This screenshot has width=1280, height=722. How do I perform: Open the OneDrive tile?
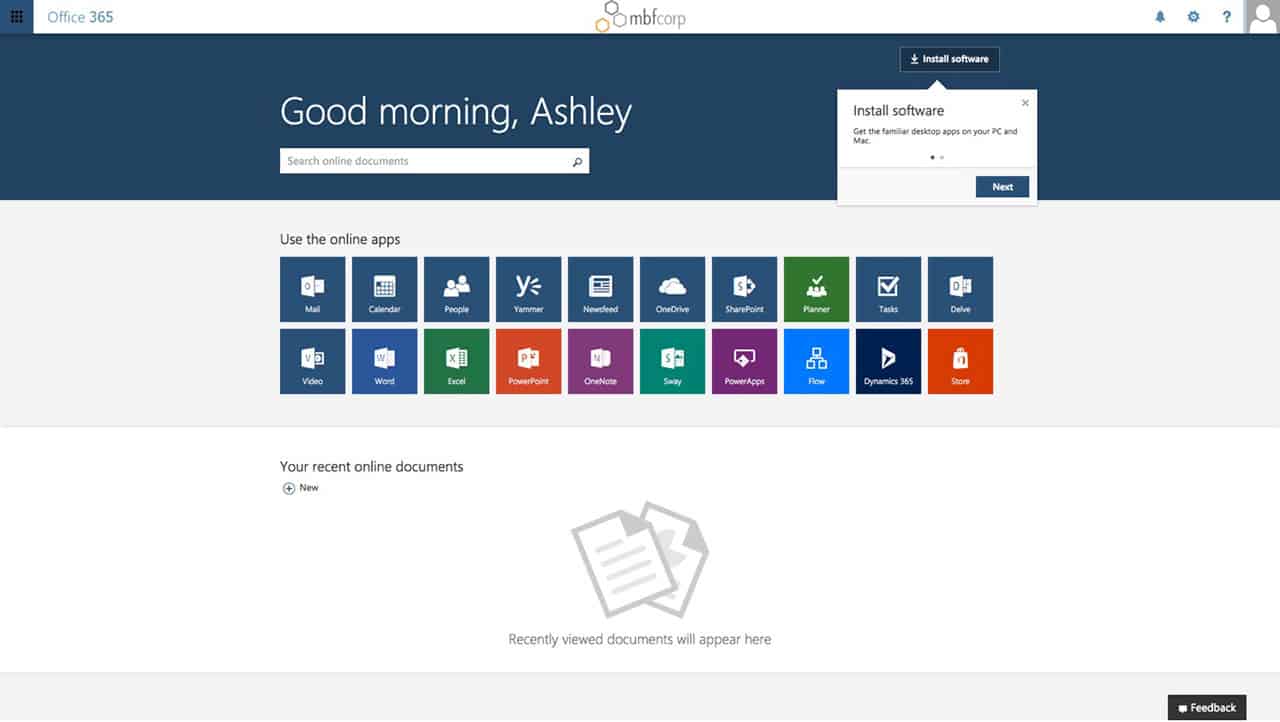click(x=673, y=289)
